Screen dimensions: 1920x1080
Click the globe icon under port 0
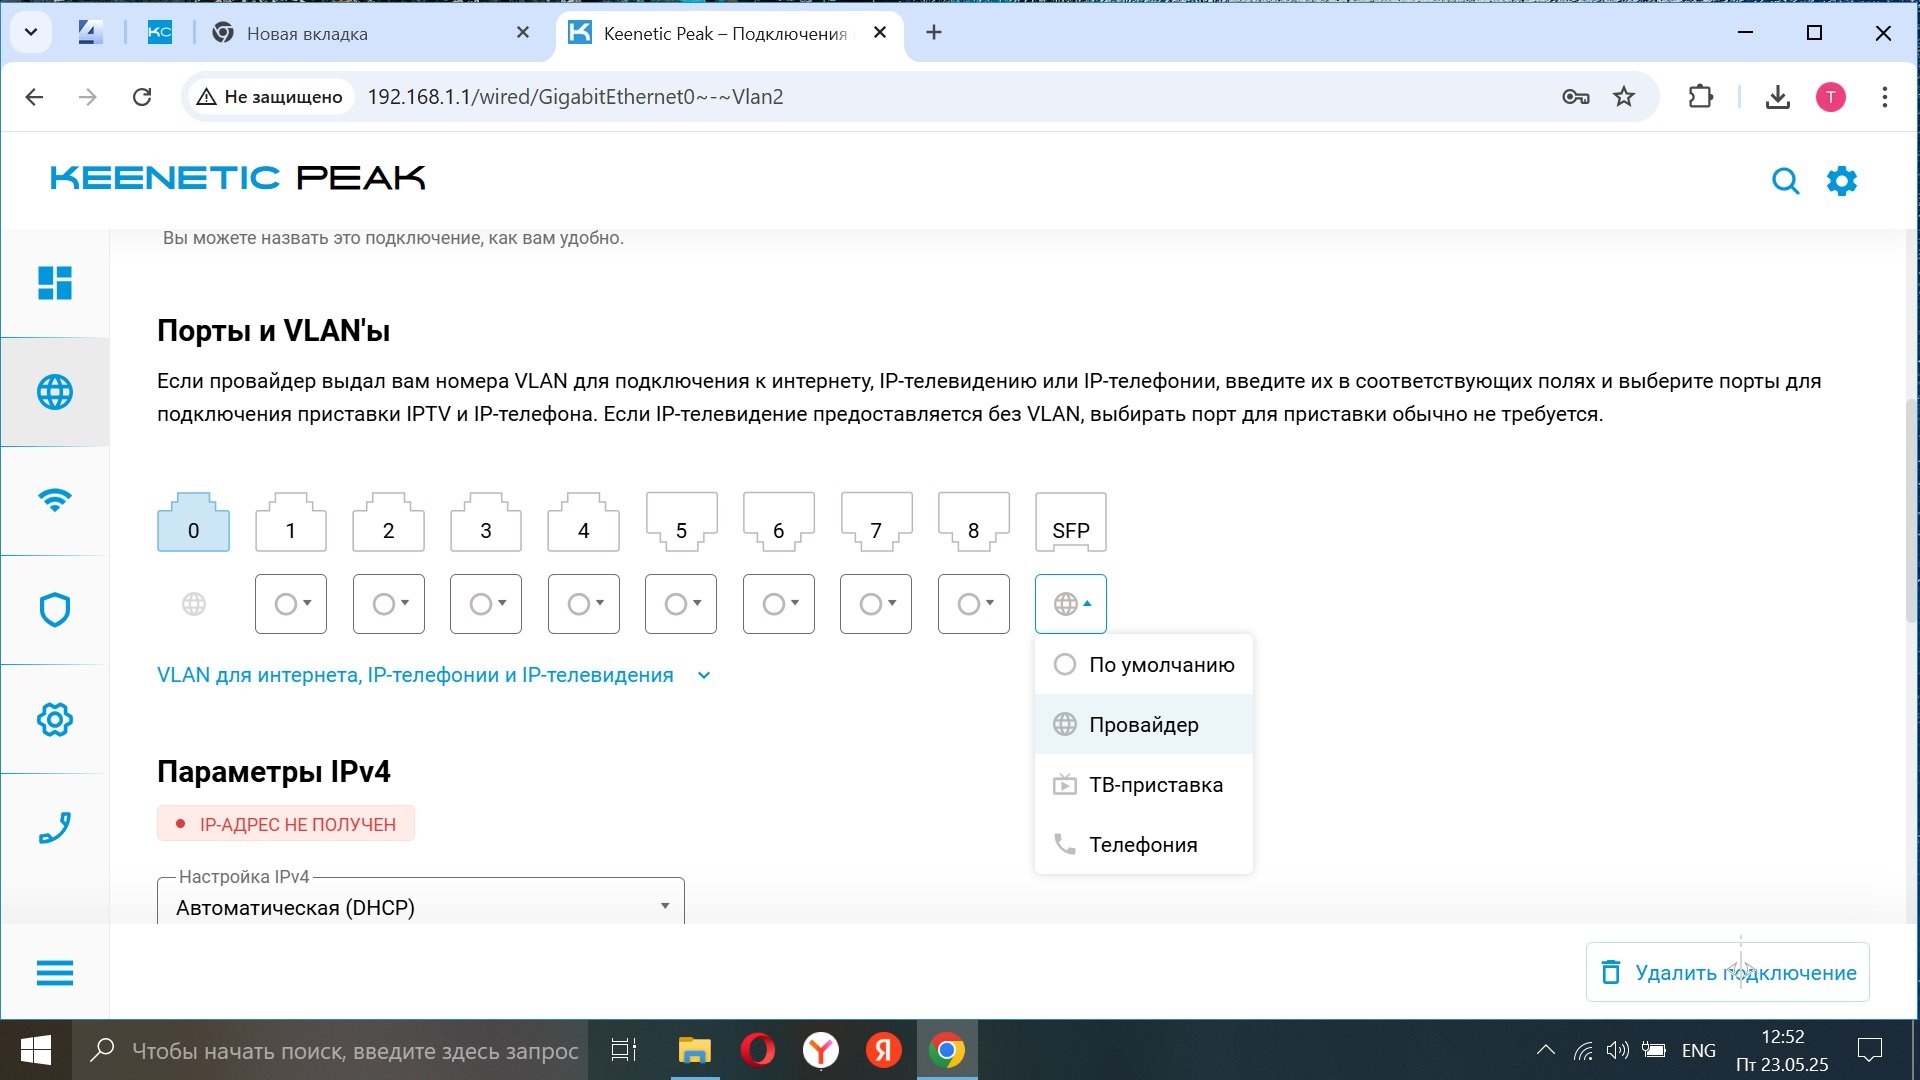click(194, 604)
